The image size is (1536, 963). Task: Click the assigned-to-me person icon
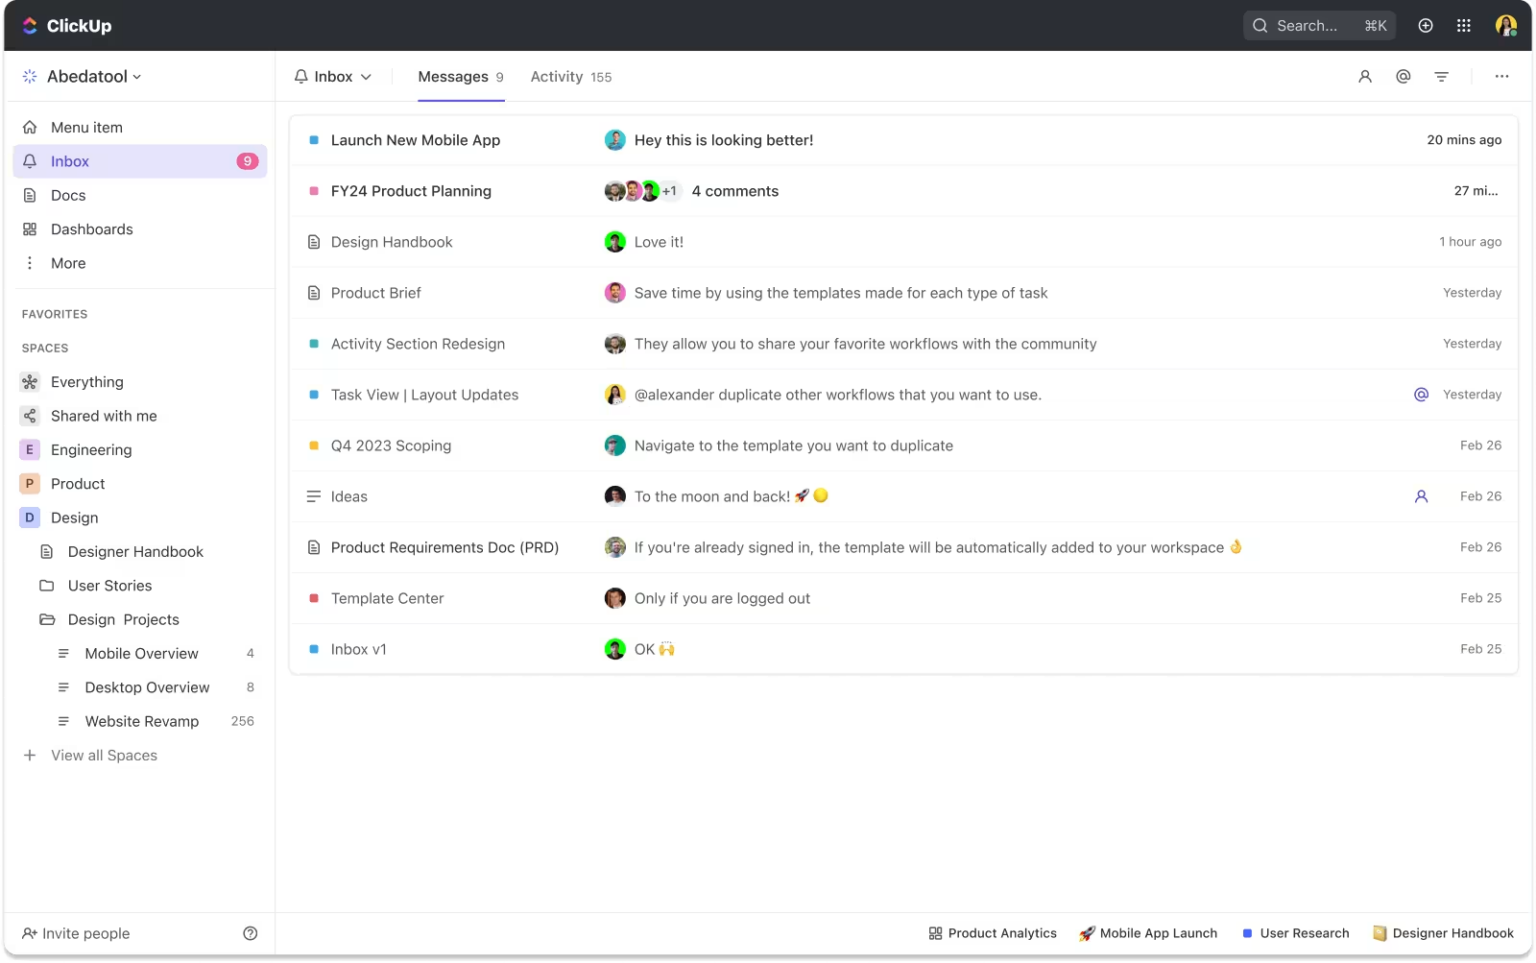(1365, 76)
